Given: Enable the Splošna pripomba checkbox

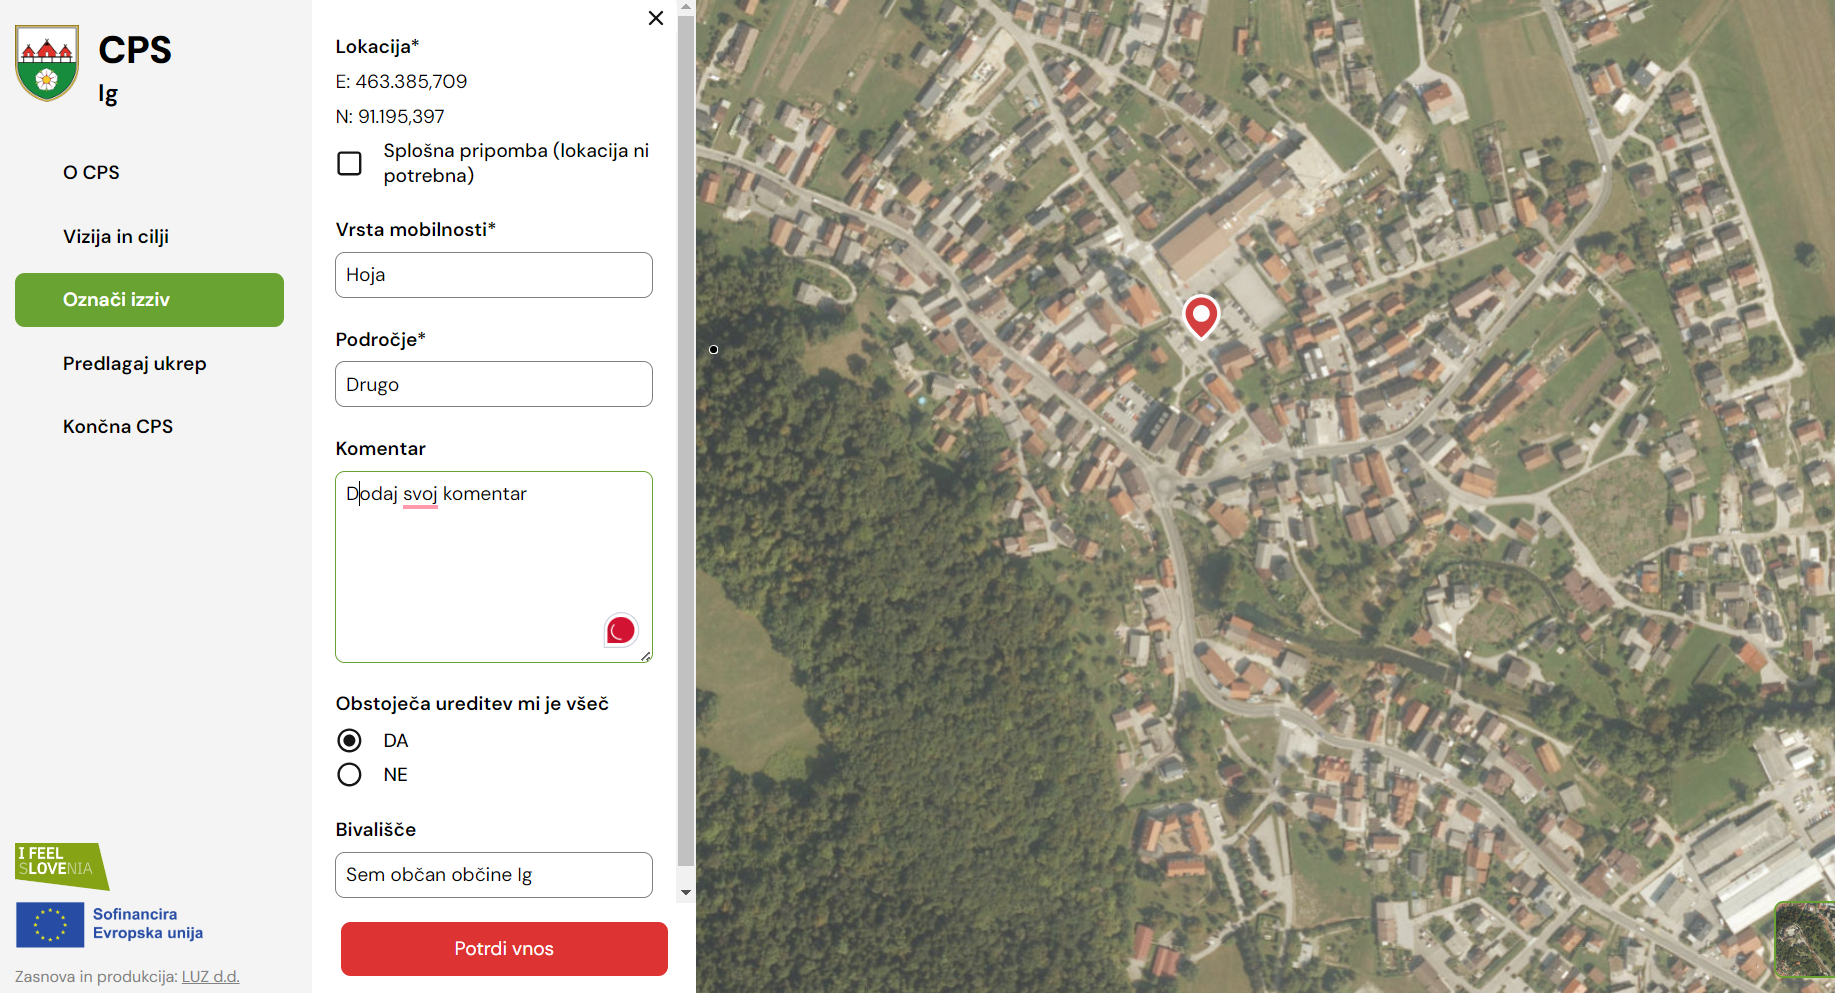Looking at the screenshot, I should click(349, 163).
